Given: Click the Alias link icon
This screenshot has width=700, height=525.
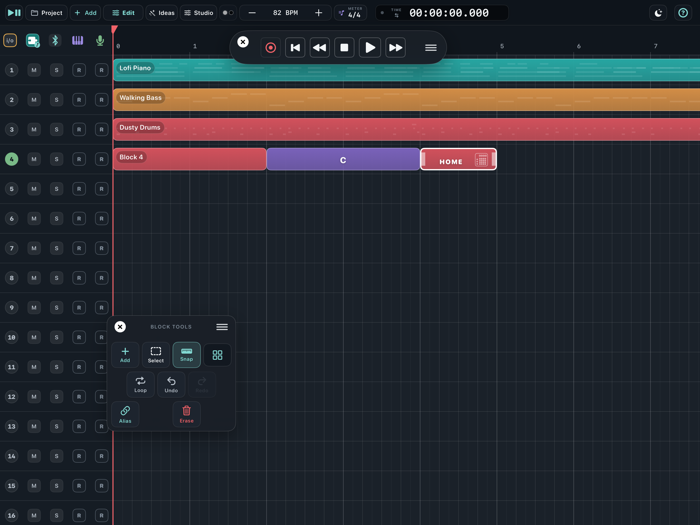Looking at the screenshot, I should [x=125, y=414].
